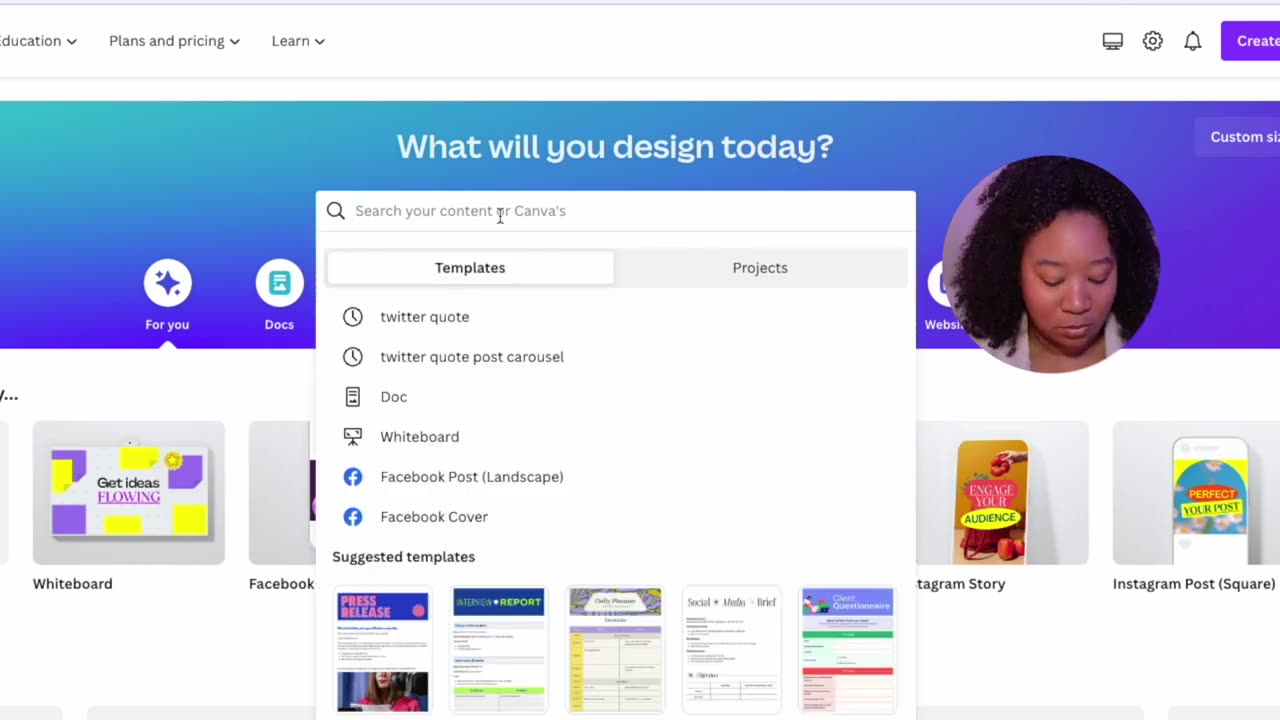Expand the Plans and pricing menu
This screenshot has height=720, width=1280.
[x=175, y=41]
